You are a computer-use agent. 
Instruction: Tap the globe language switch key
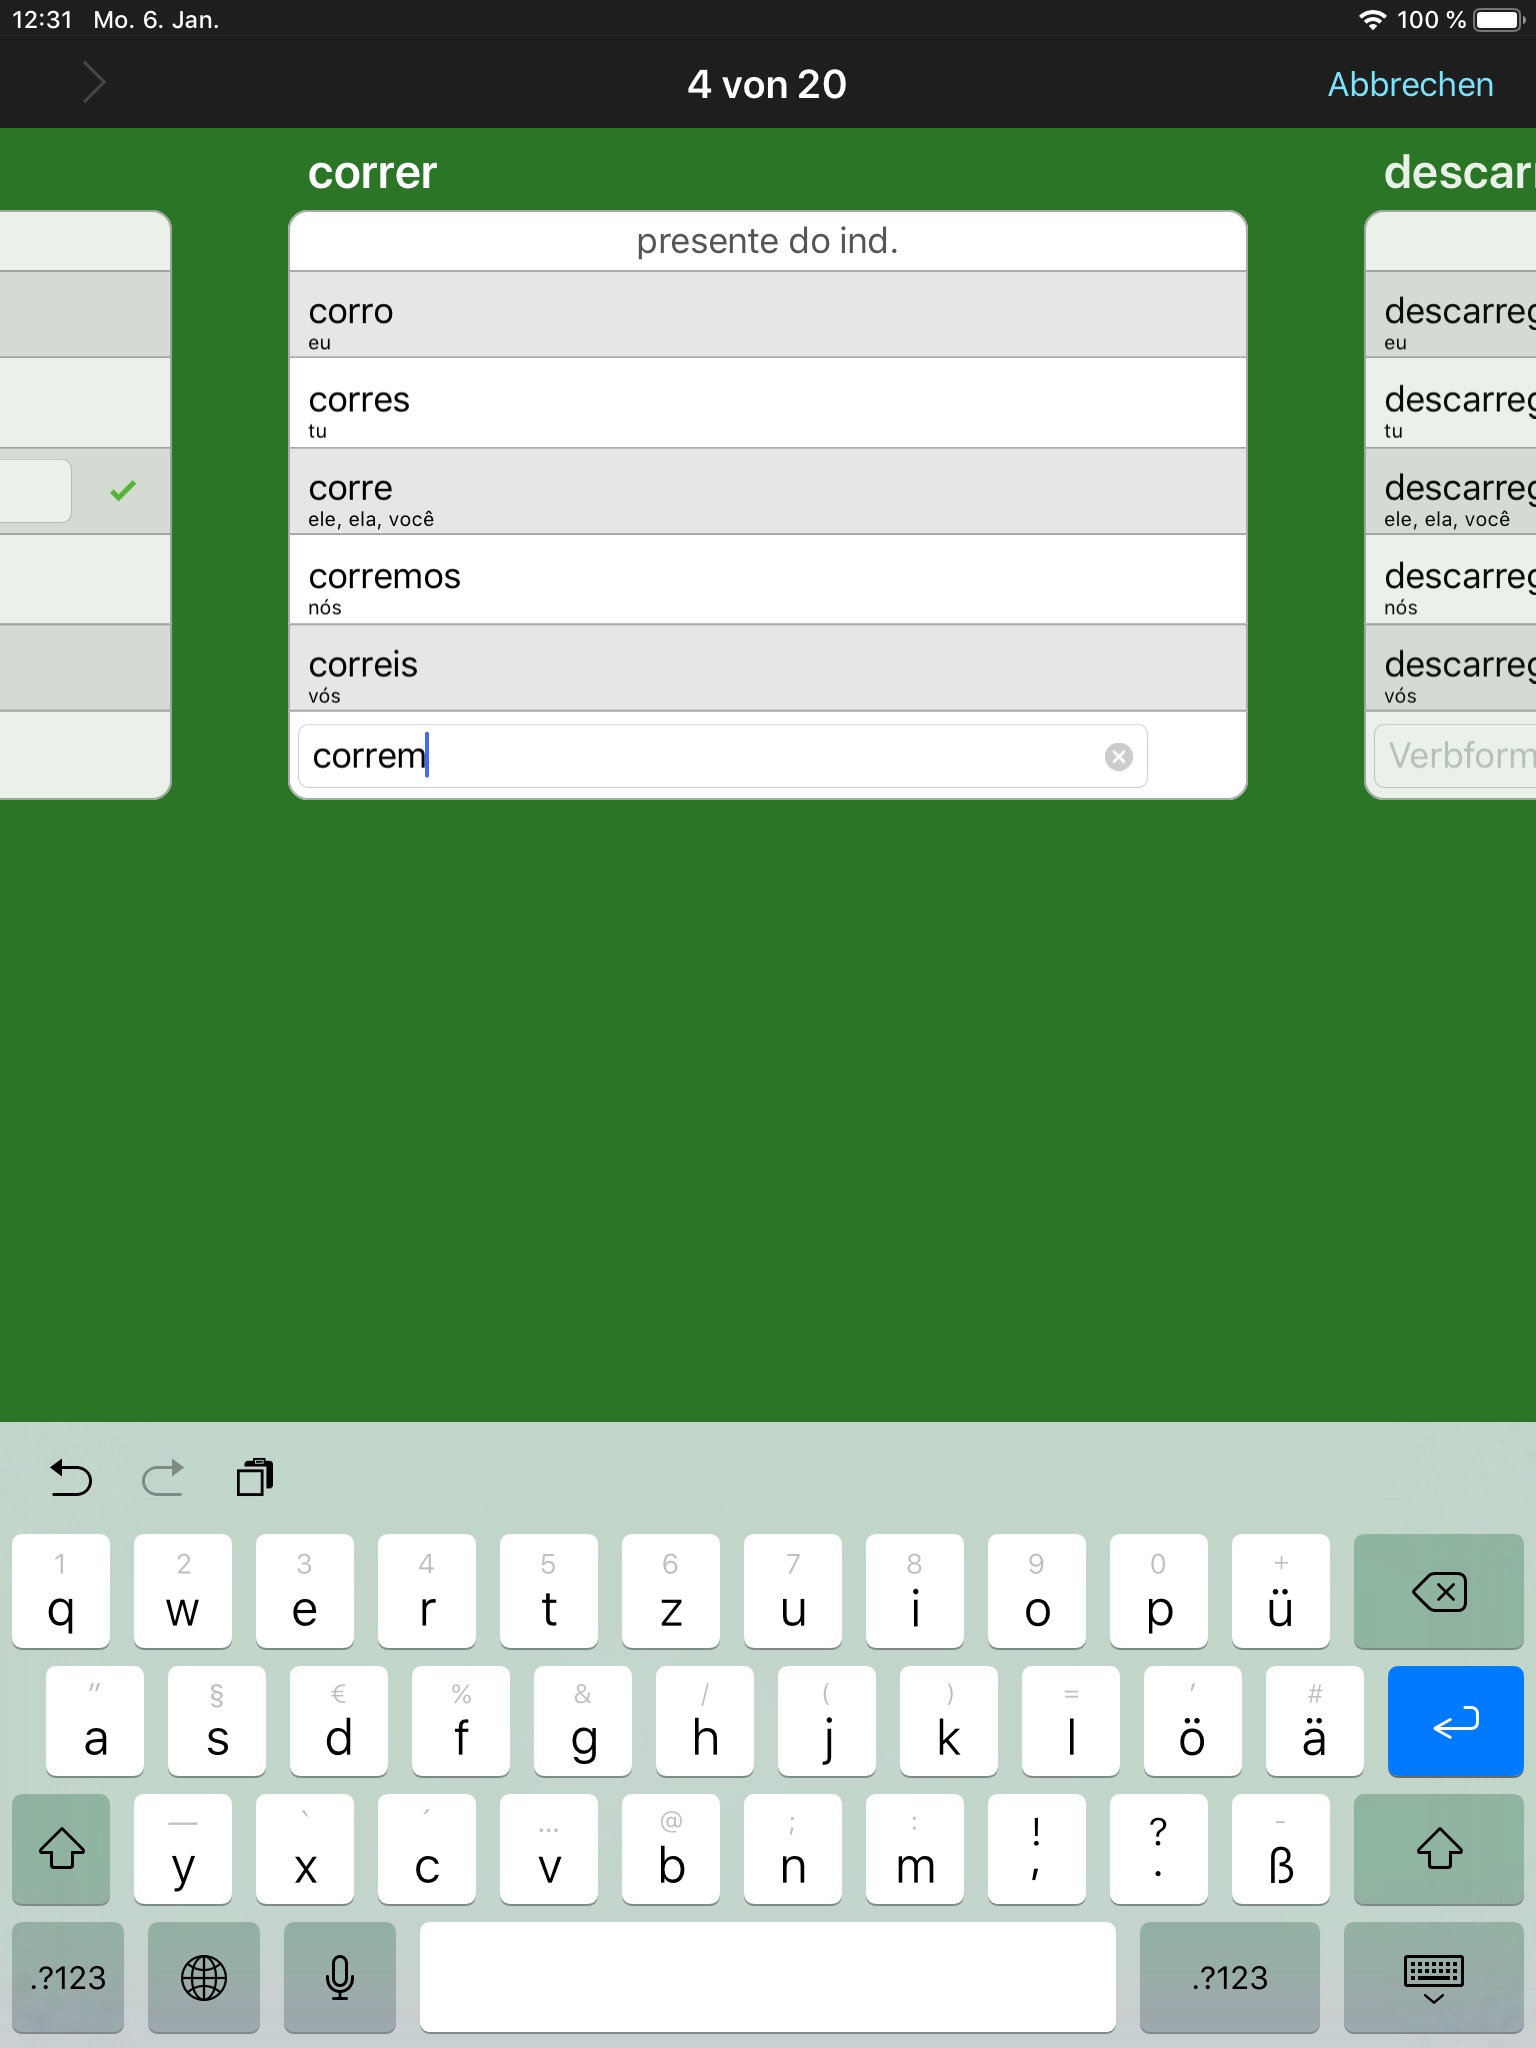pos(204,1977)
